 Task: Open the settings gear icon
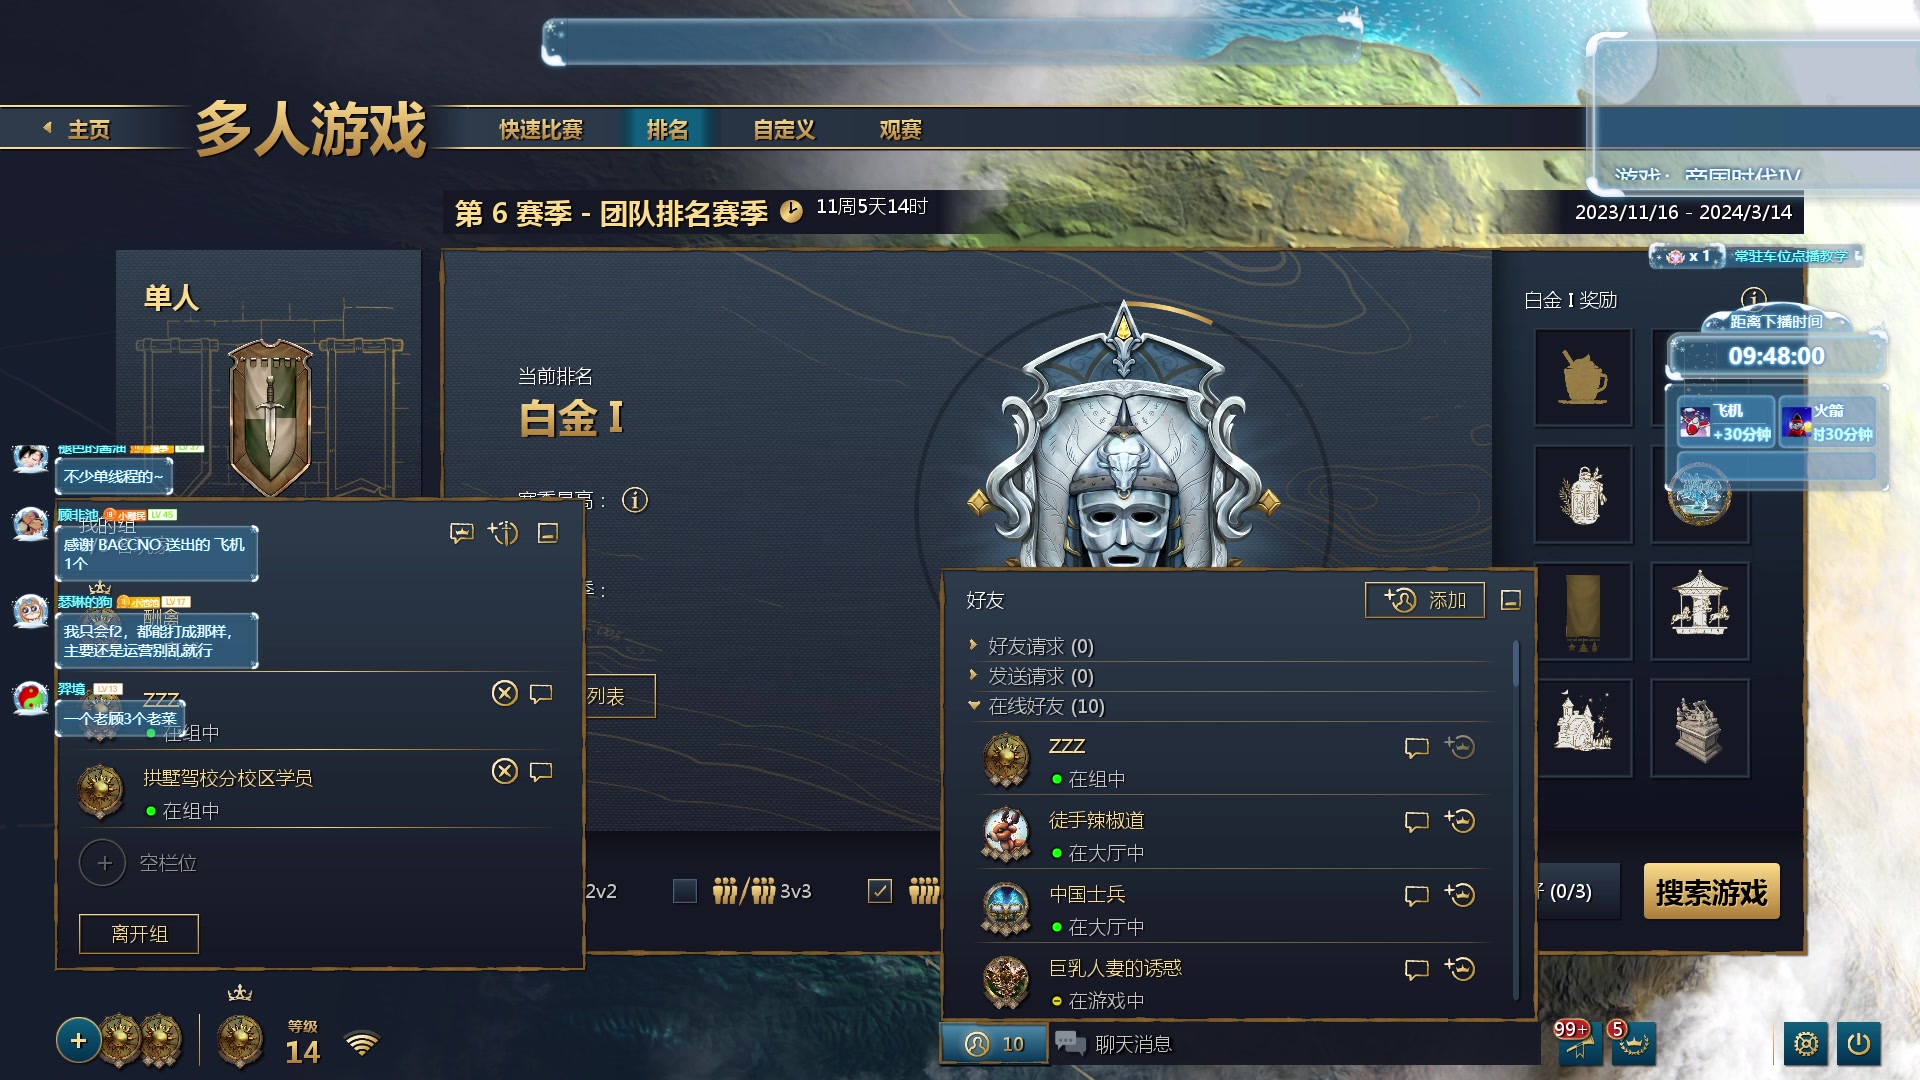click(1805, 1044)
